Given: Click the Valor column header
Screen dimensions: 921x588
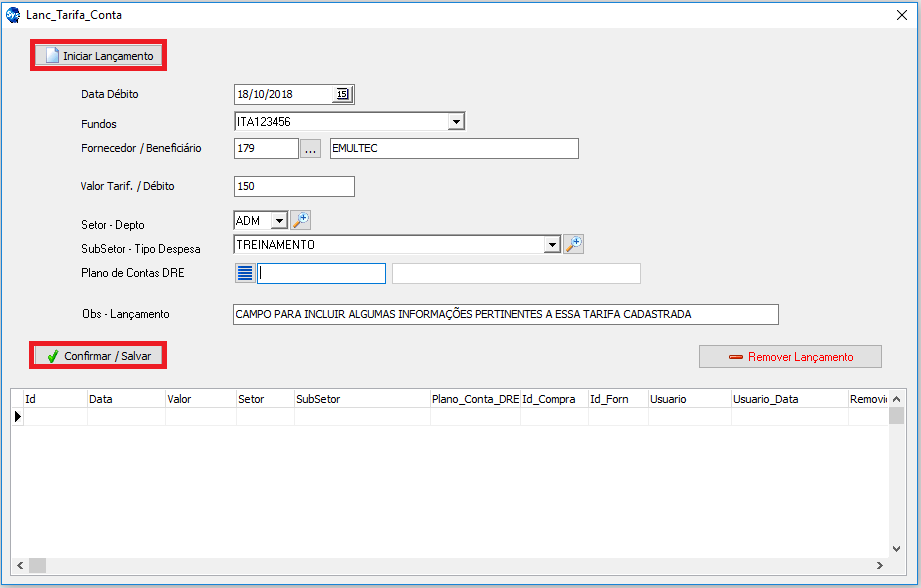Looking at the screenshot, I should (x=200, y=399).
